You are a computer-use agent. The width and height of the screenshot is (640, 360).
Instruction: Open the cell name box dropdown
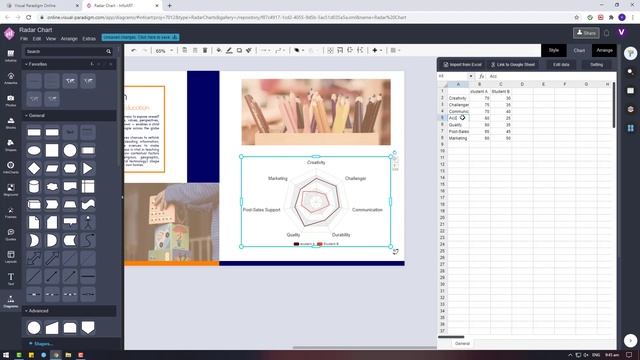coord(471,76)
